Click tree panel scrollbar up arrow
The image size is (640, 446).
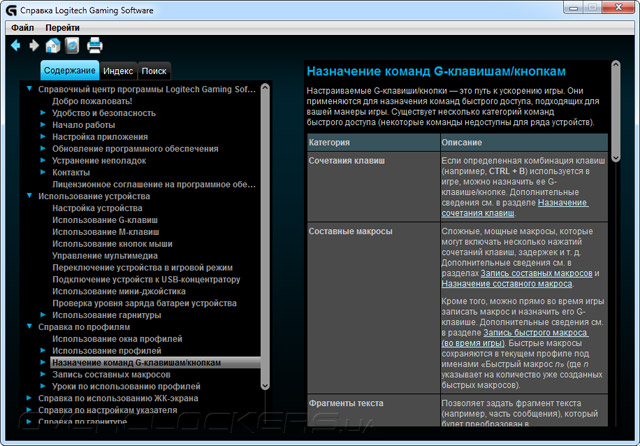(265, 87)
